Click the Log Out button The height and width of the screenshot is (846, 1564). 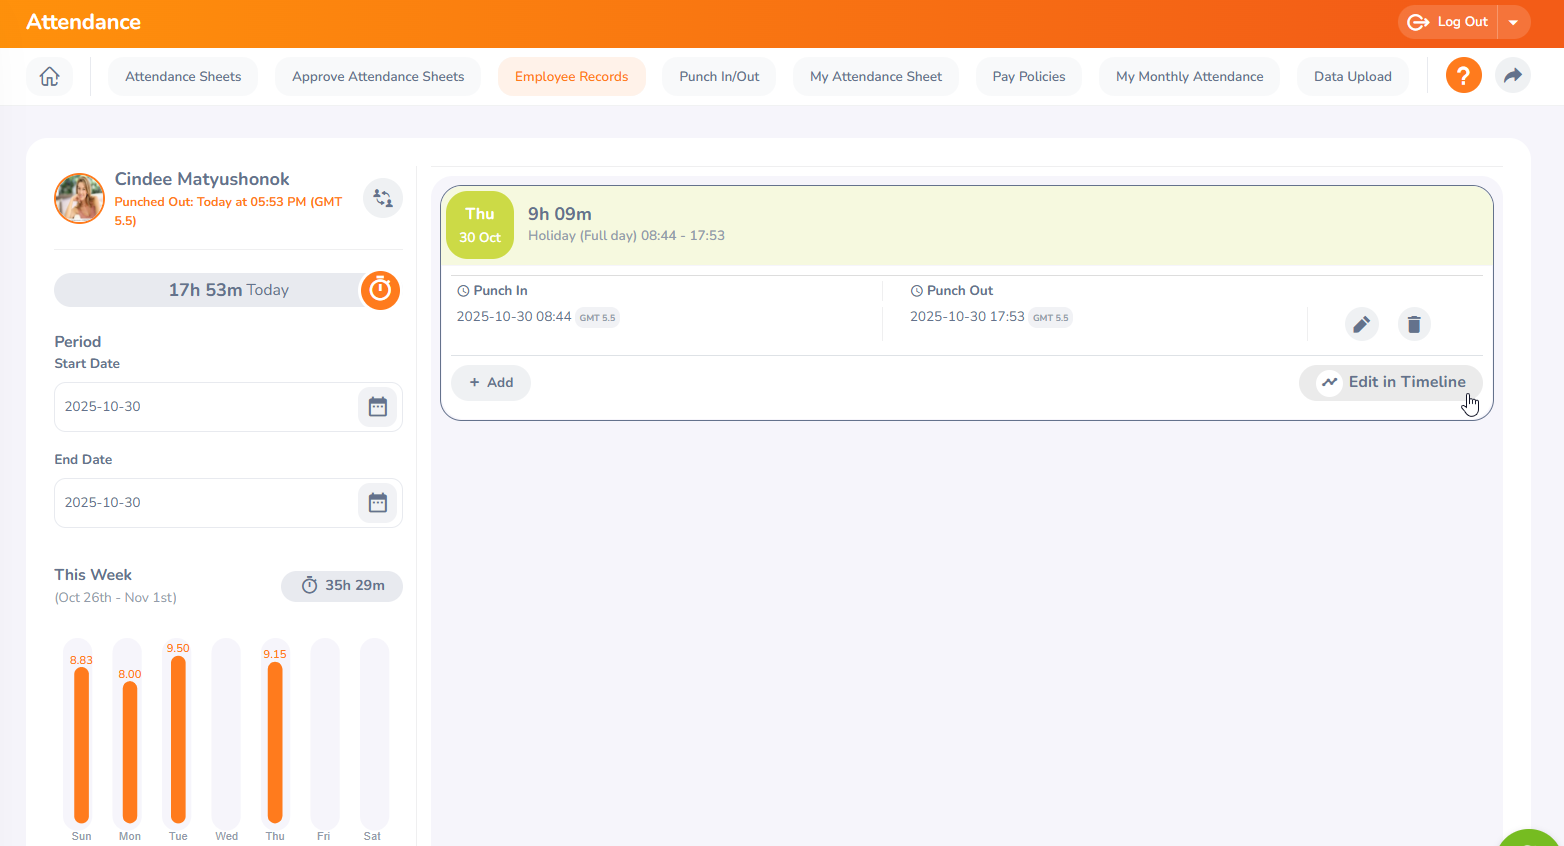[x=1449, y=22]
